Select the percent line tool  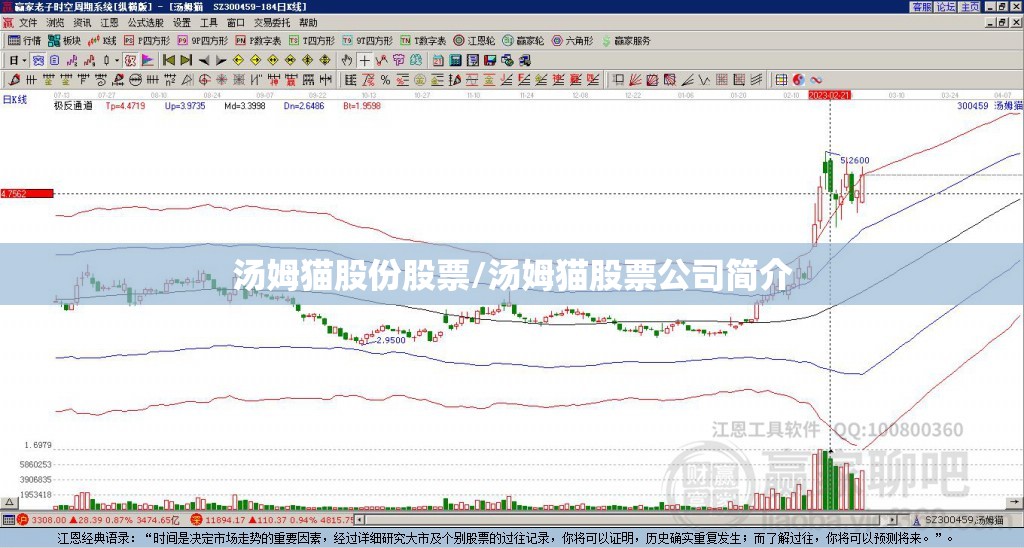click(x=385, y=80)
